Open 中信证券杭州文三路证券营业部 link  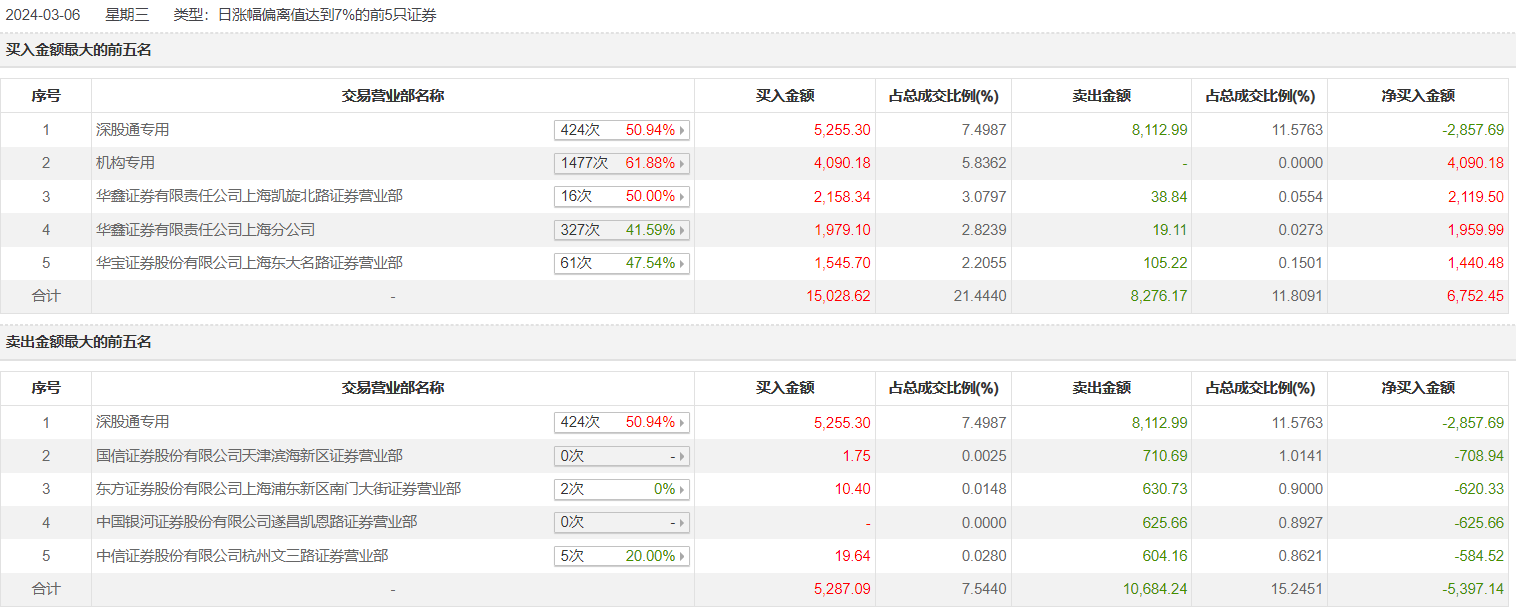(x=242, y=556)
